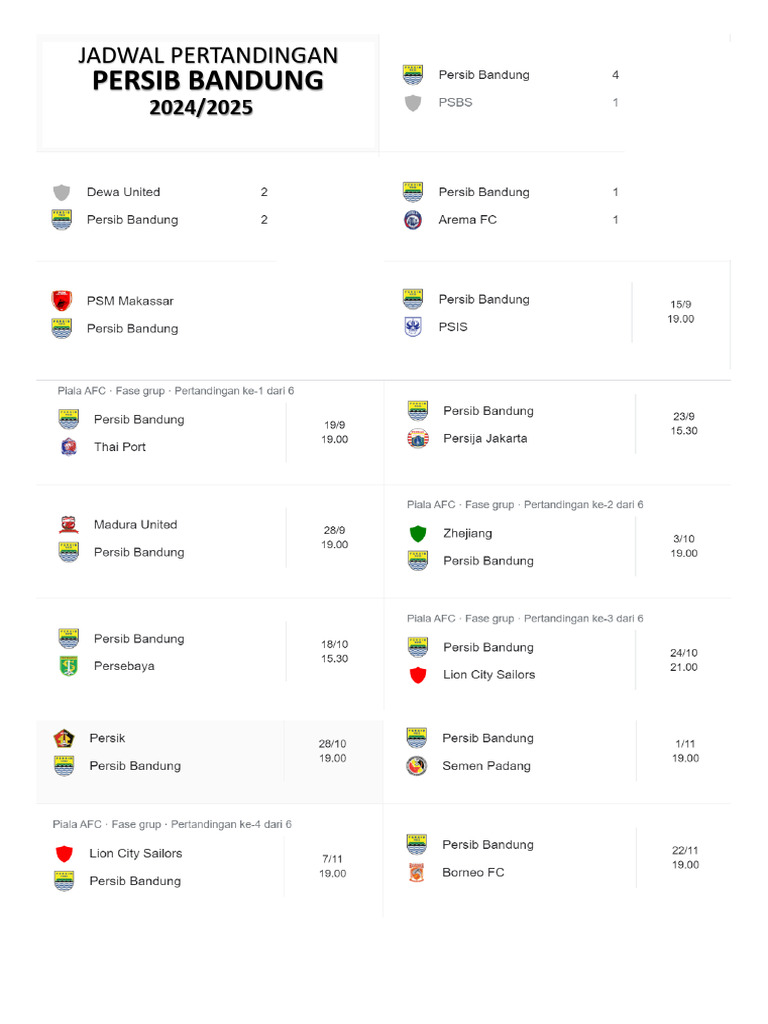This screenshot has height=1024, width=768.
Task: Click Zhejiang's green shield icon
Action: click(418, 534)
